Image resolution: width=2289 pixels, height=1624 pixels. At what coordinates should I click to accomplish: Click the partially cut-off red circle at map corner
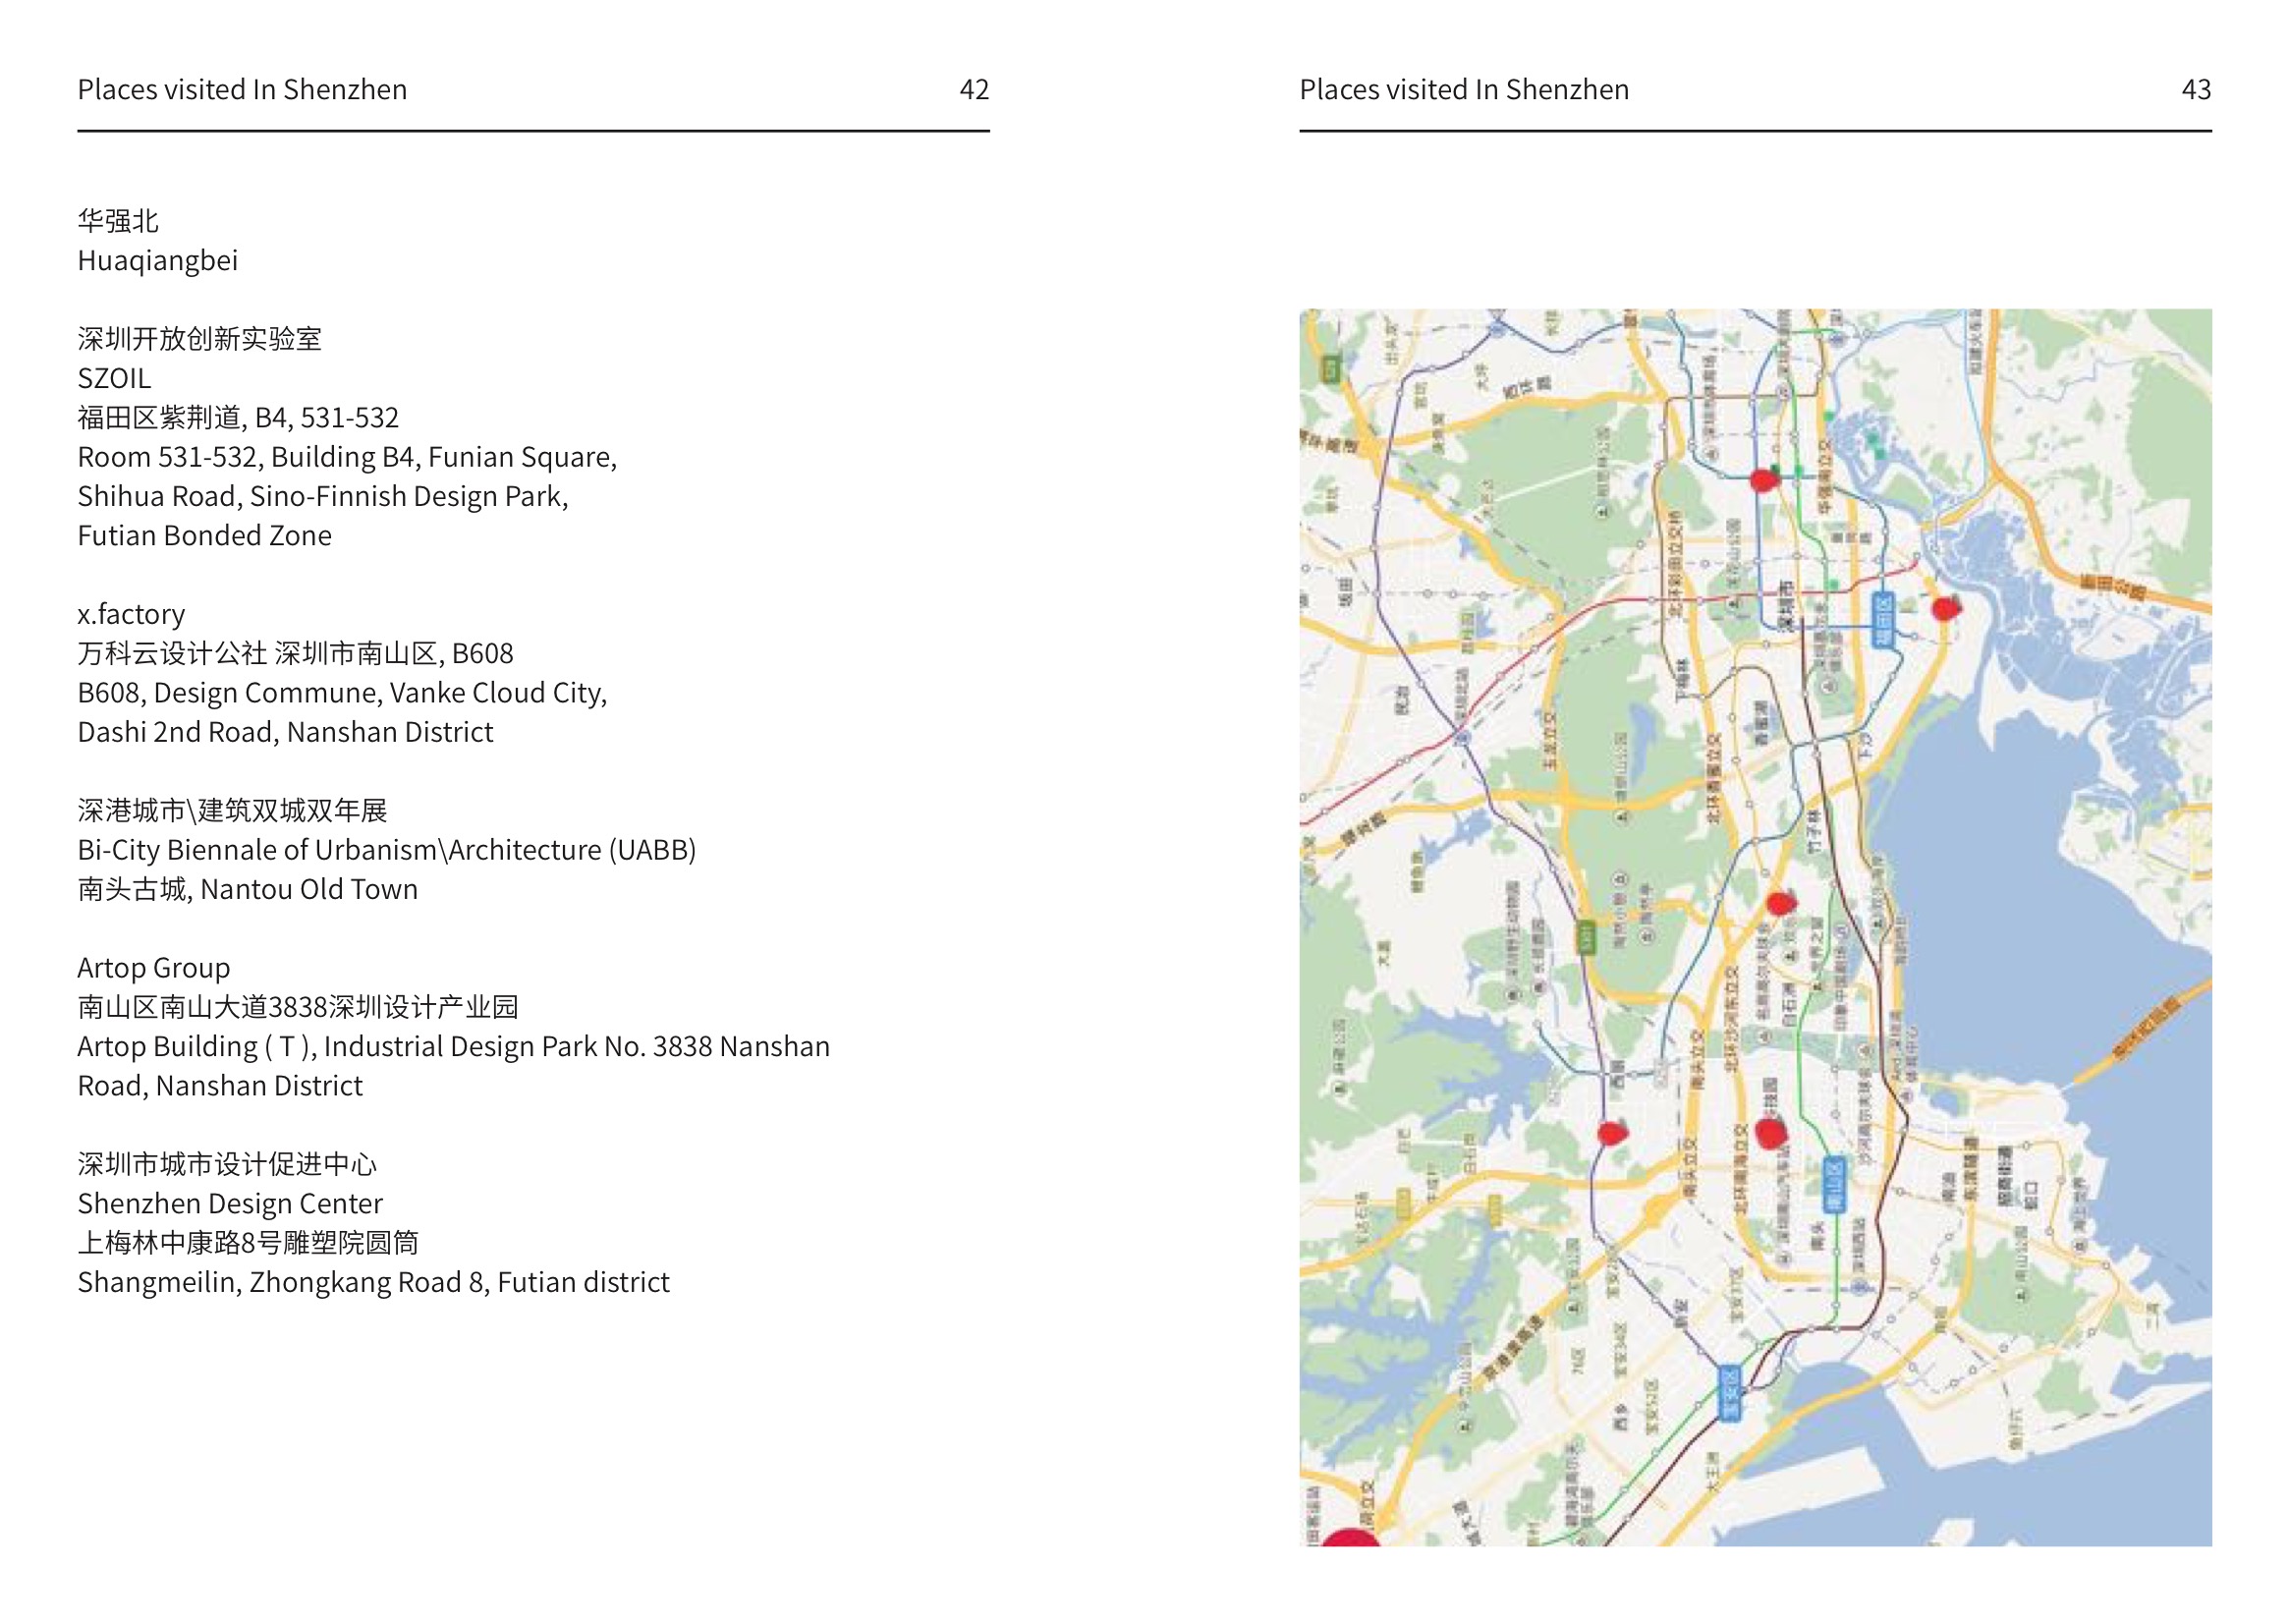1350,1538
